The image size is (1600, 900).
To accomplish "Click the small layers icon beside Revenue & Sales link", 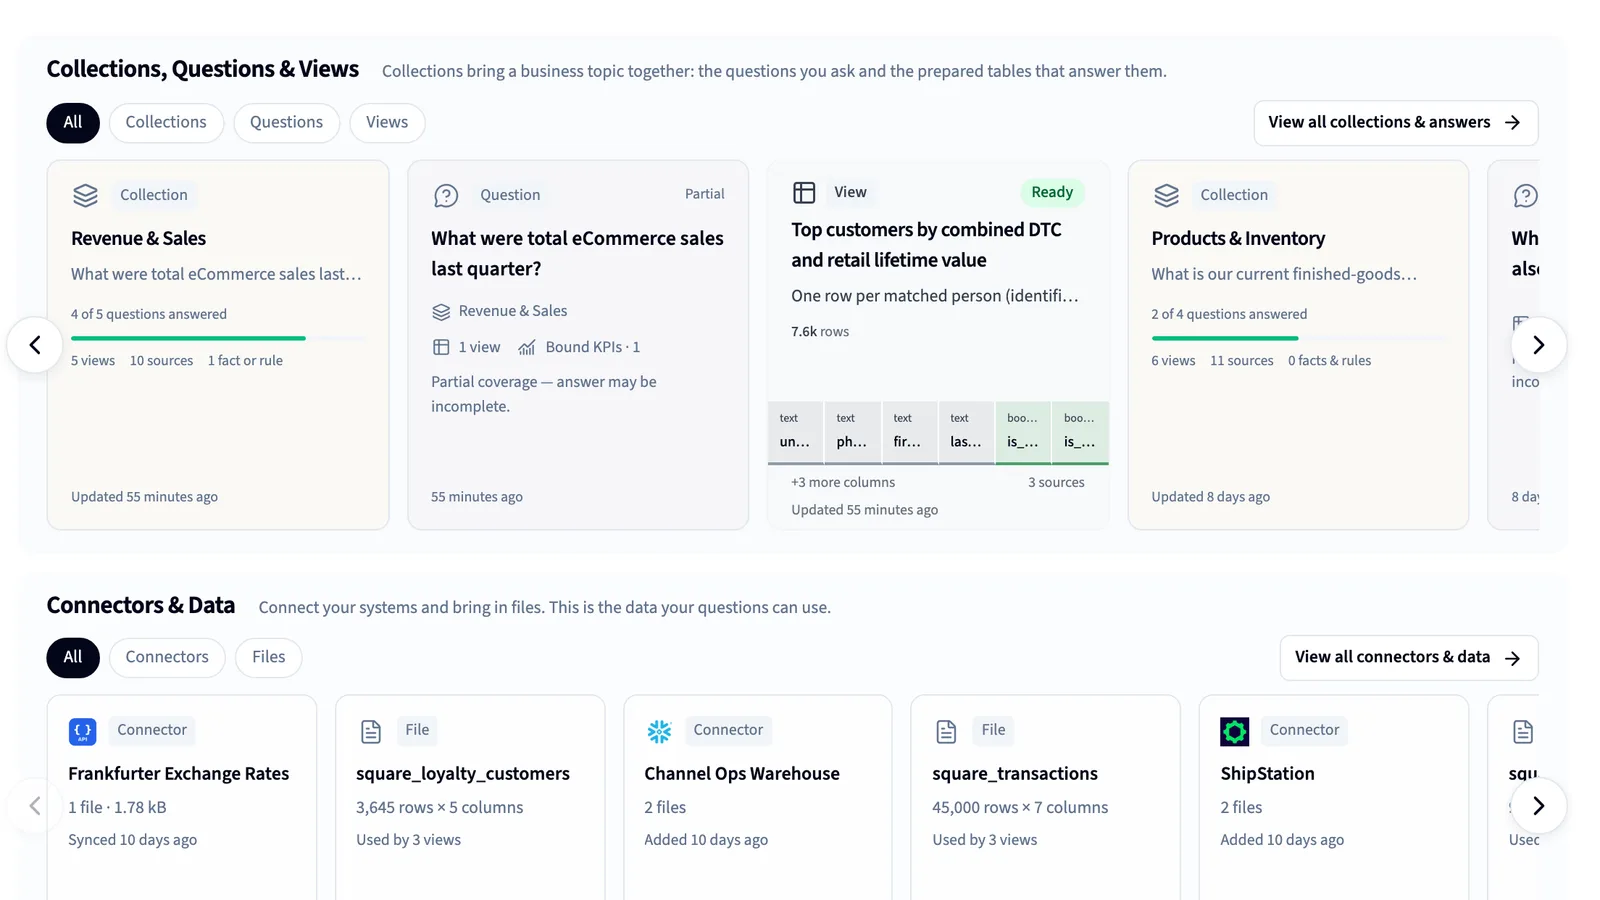I will (x=441, y=311).
